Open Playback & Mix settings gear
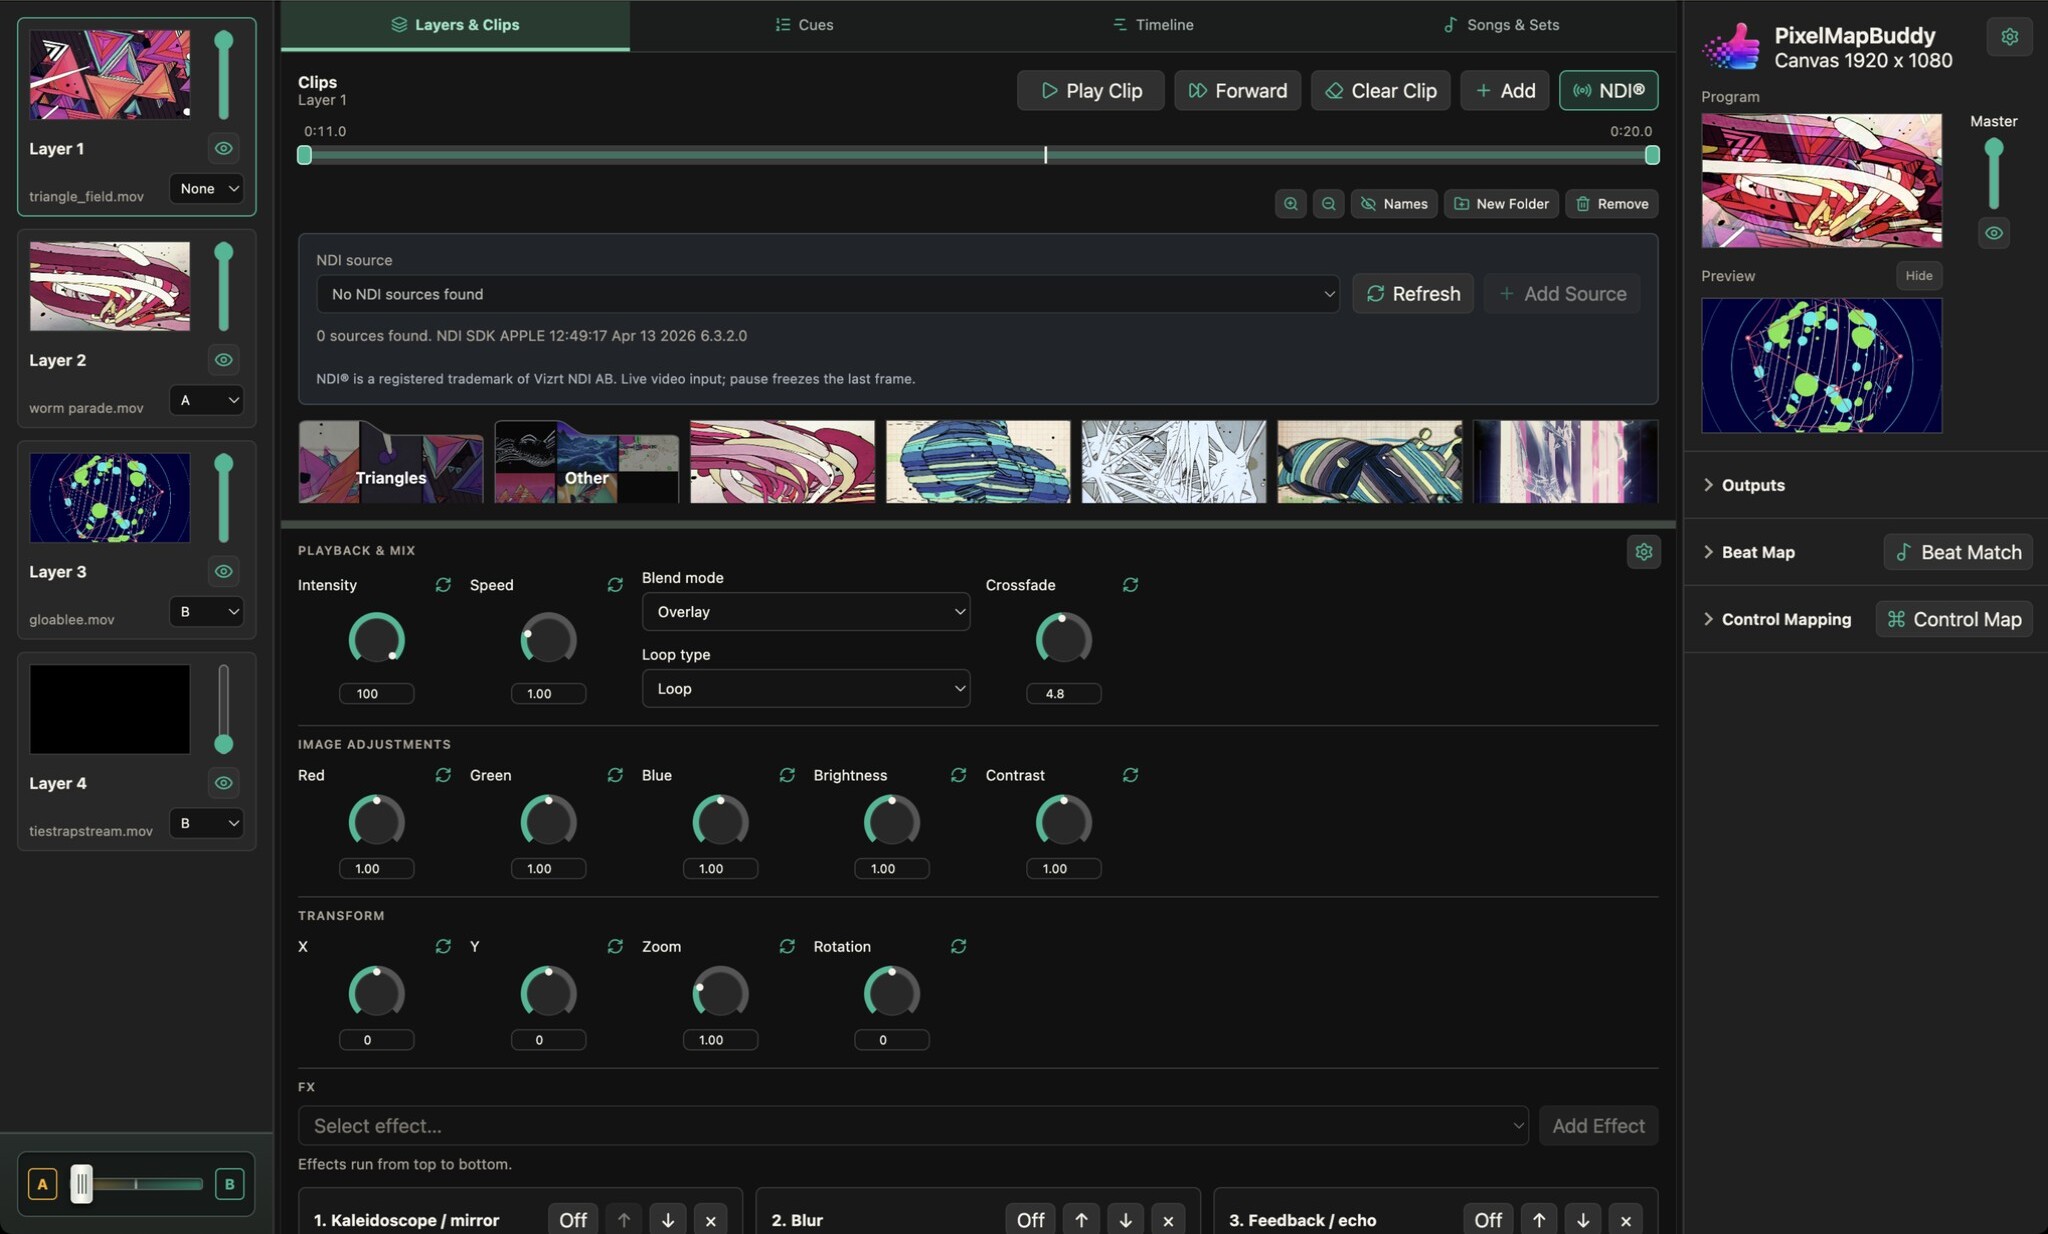 pos(1643,552)
